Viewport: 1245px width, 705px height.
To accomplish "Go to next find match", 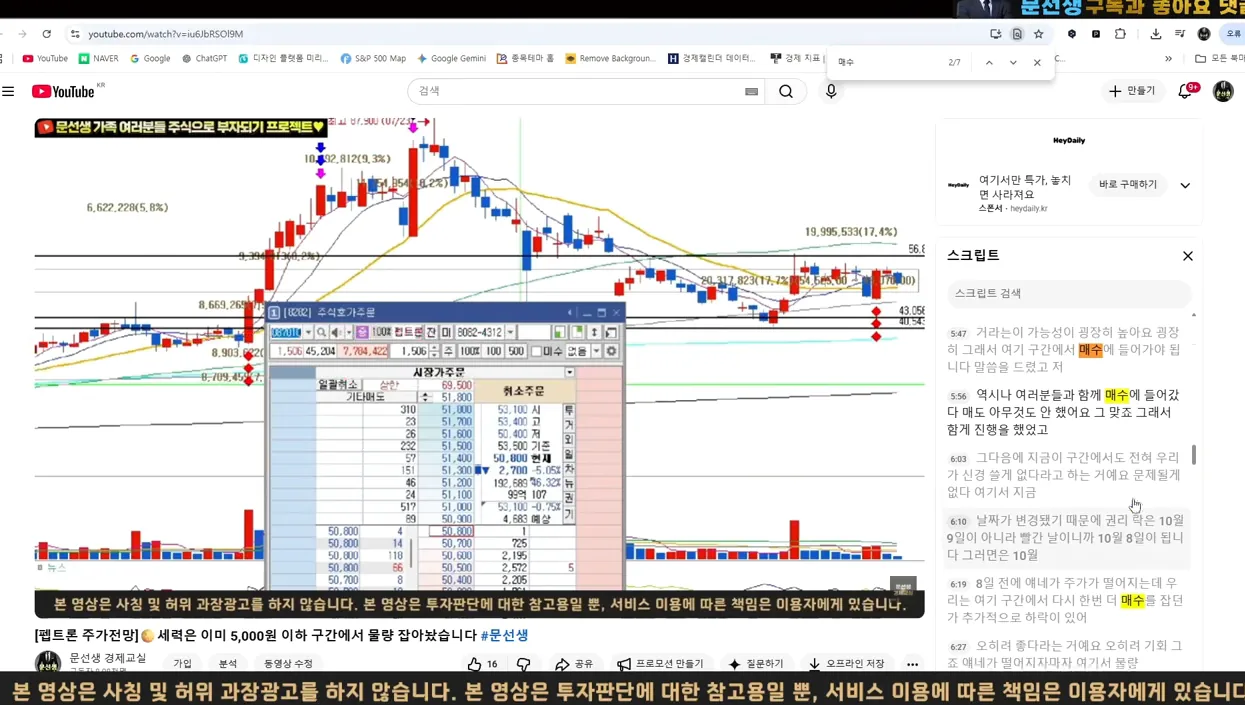I will (x=1013, y=62).
